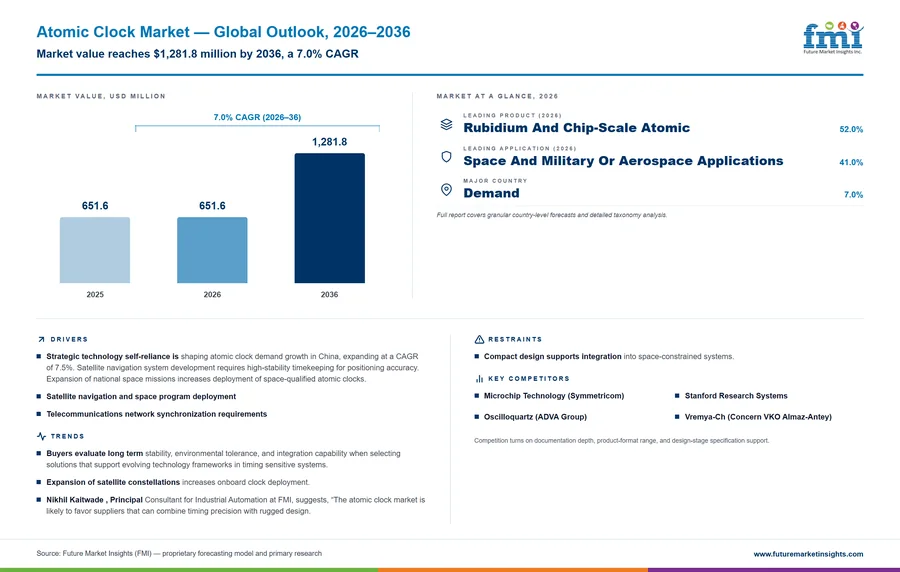Screen dimensions: 900x572
Task: Click the Market At A Glance, 2026 heading
Action: point(497,96)
